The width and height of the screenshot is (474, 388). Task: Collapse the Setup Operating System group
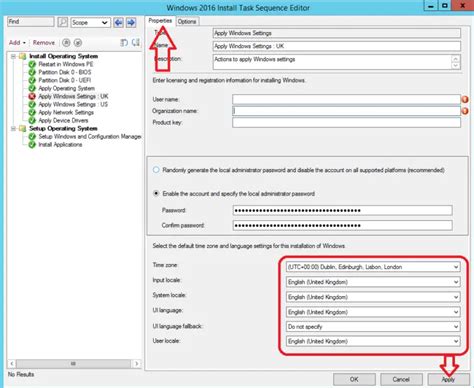tap(13, 129)
